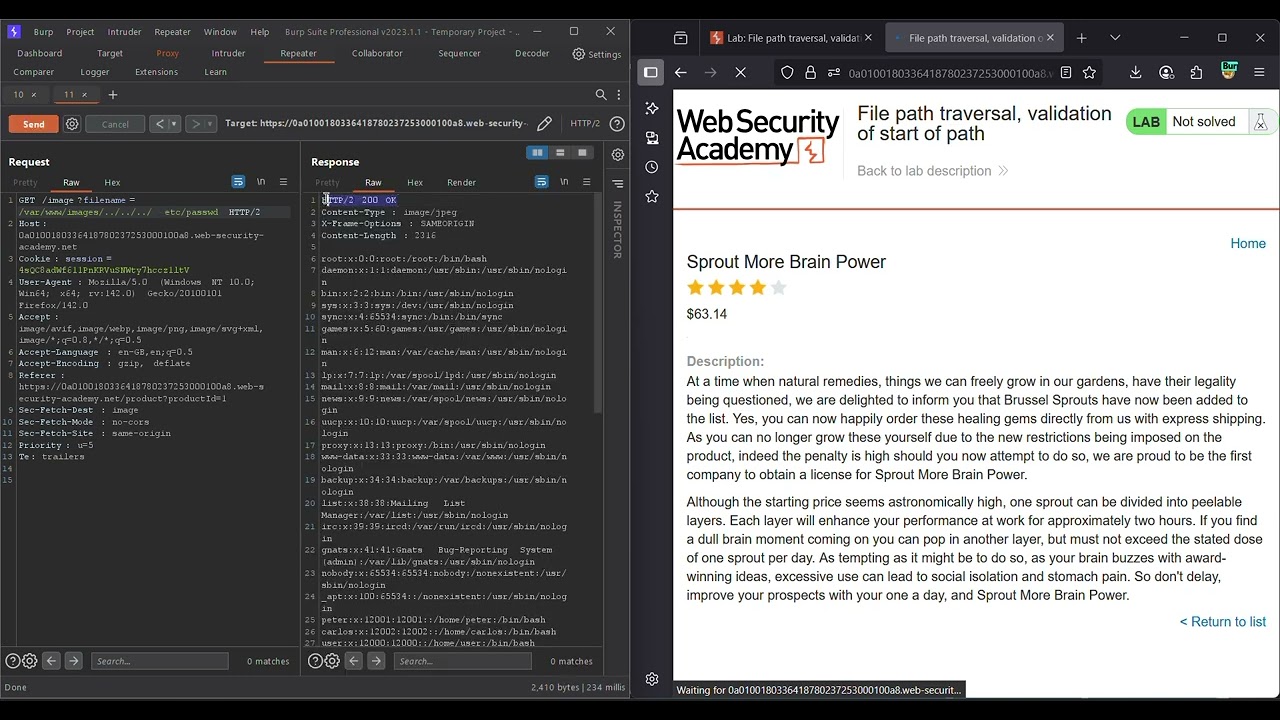The image size is (1280, 720).
Task: Click the Home link on lab page
Action: (x=1248, y=244)
